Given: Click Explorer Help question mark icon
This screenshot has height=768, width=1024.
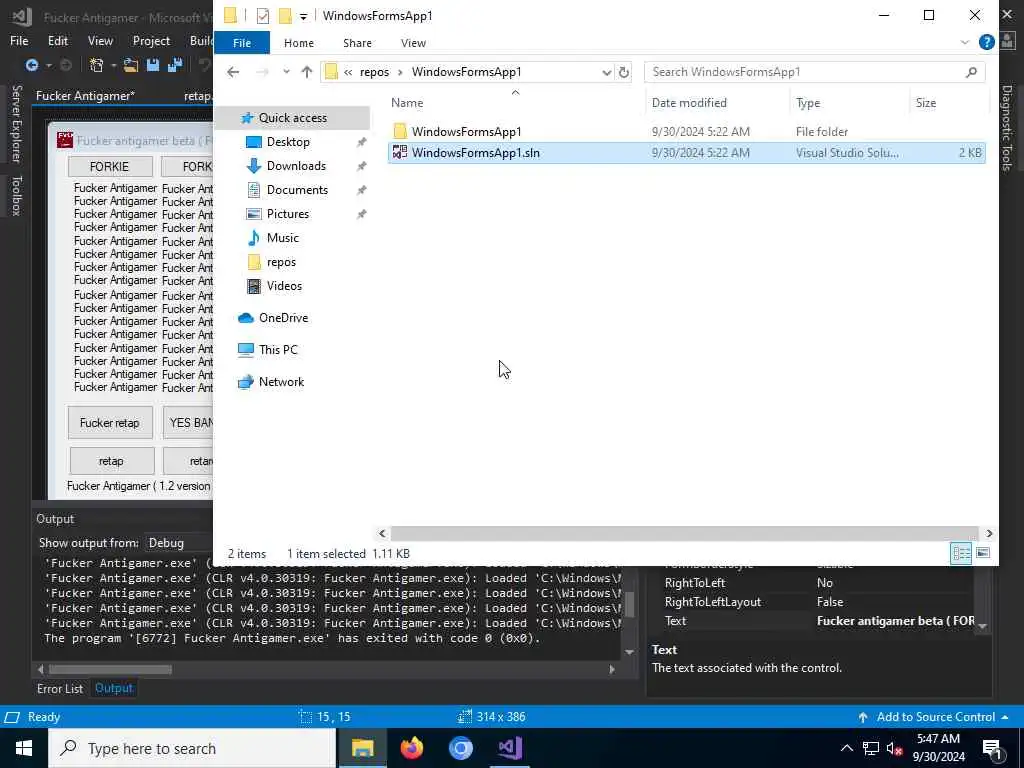Looking at the screenshot, I should click(986, 42).
